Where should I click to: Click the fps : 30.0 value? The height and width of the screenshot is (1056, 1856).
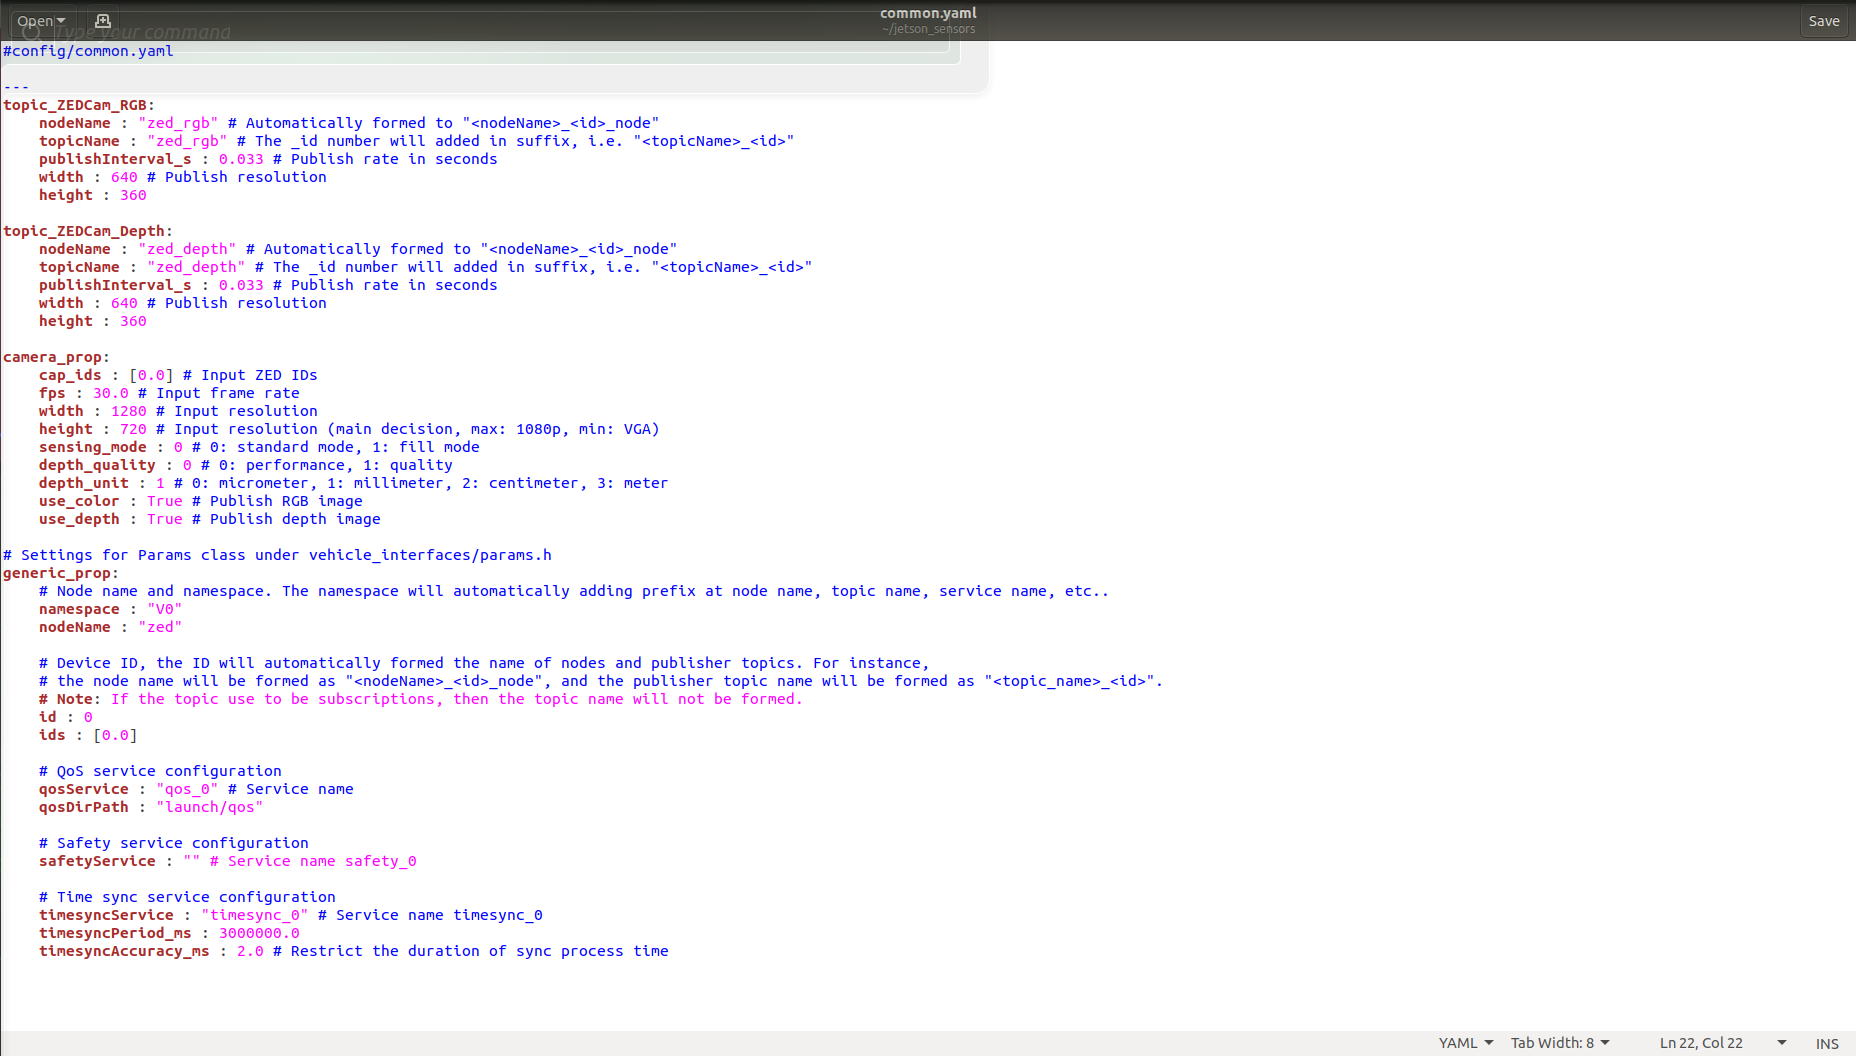click(x=111, y=393)
